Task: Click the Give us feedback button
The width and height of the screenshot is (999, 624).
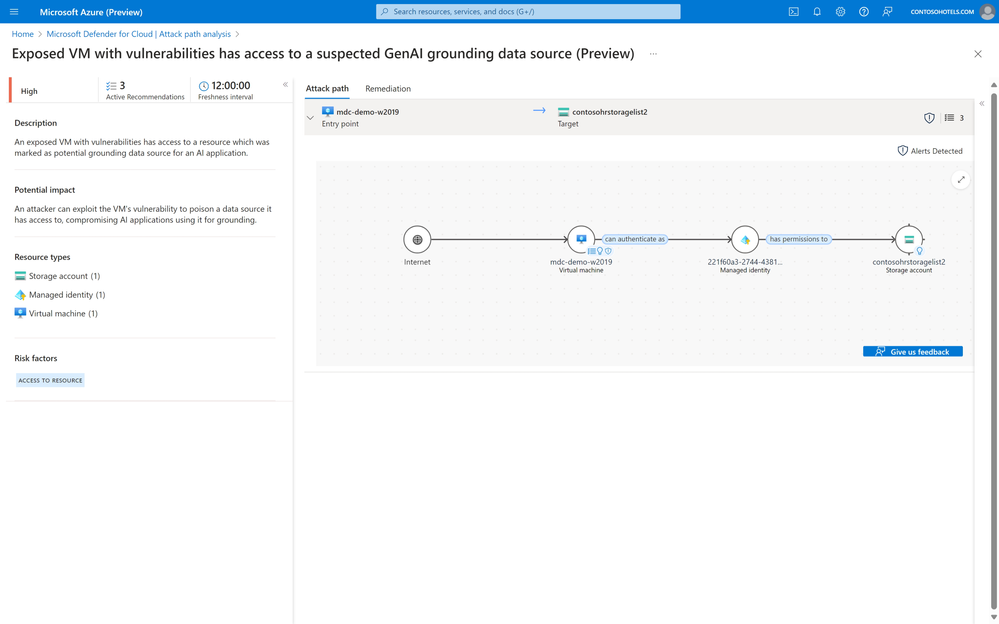Action: point(912,352)
